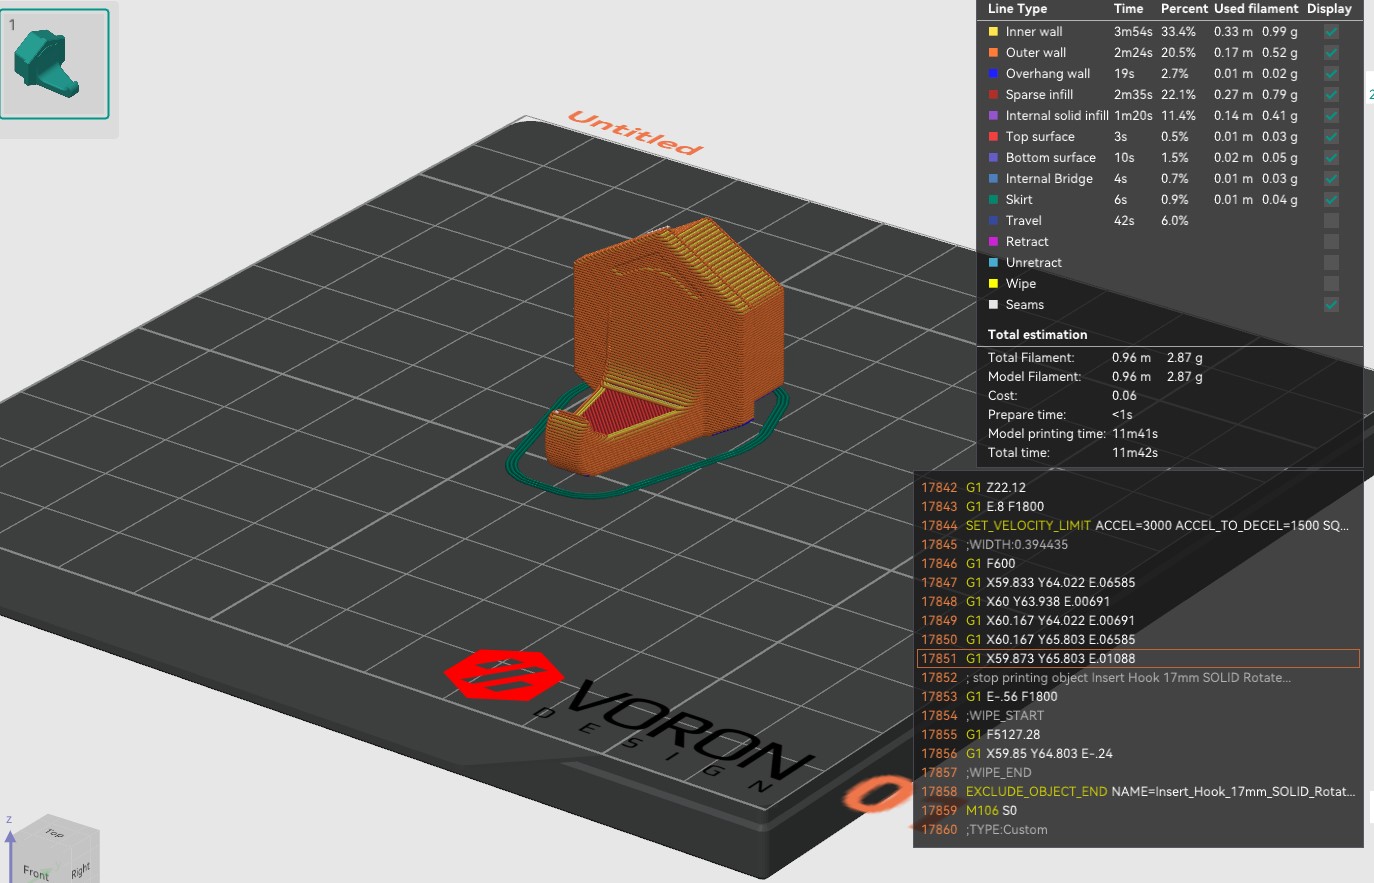Select G-code line 17844 SET_VELOCITY_LIMIT
Screen dimensions: 1374x883
1138,525
